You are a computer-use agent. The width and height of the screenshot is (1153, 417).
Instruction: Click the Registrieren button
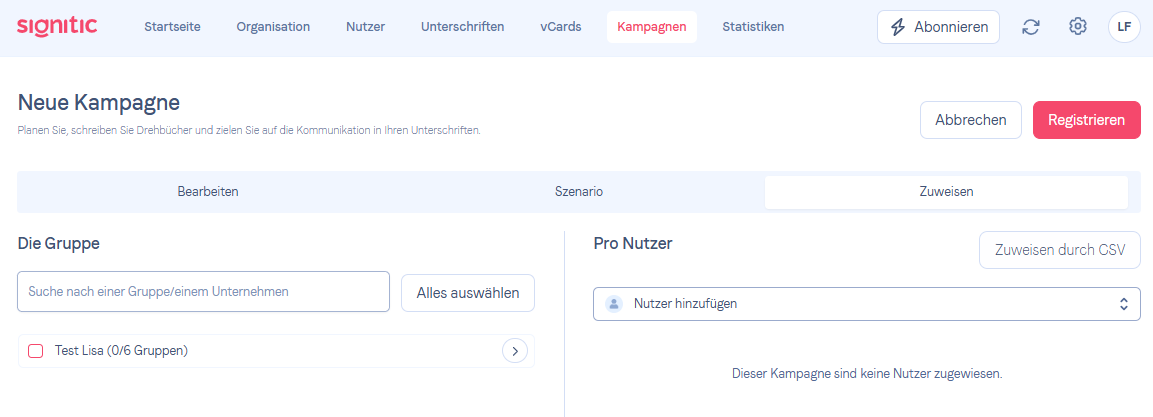[1087, 120]
